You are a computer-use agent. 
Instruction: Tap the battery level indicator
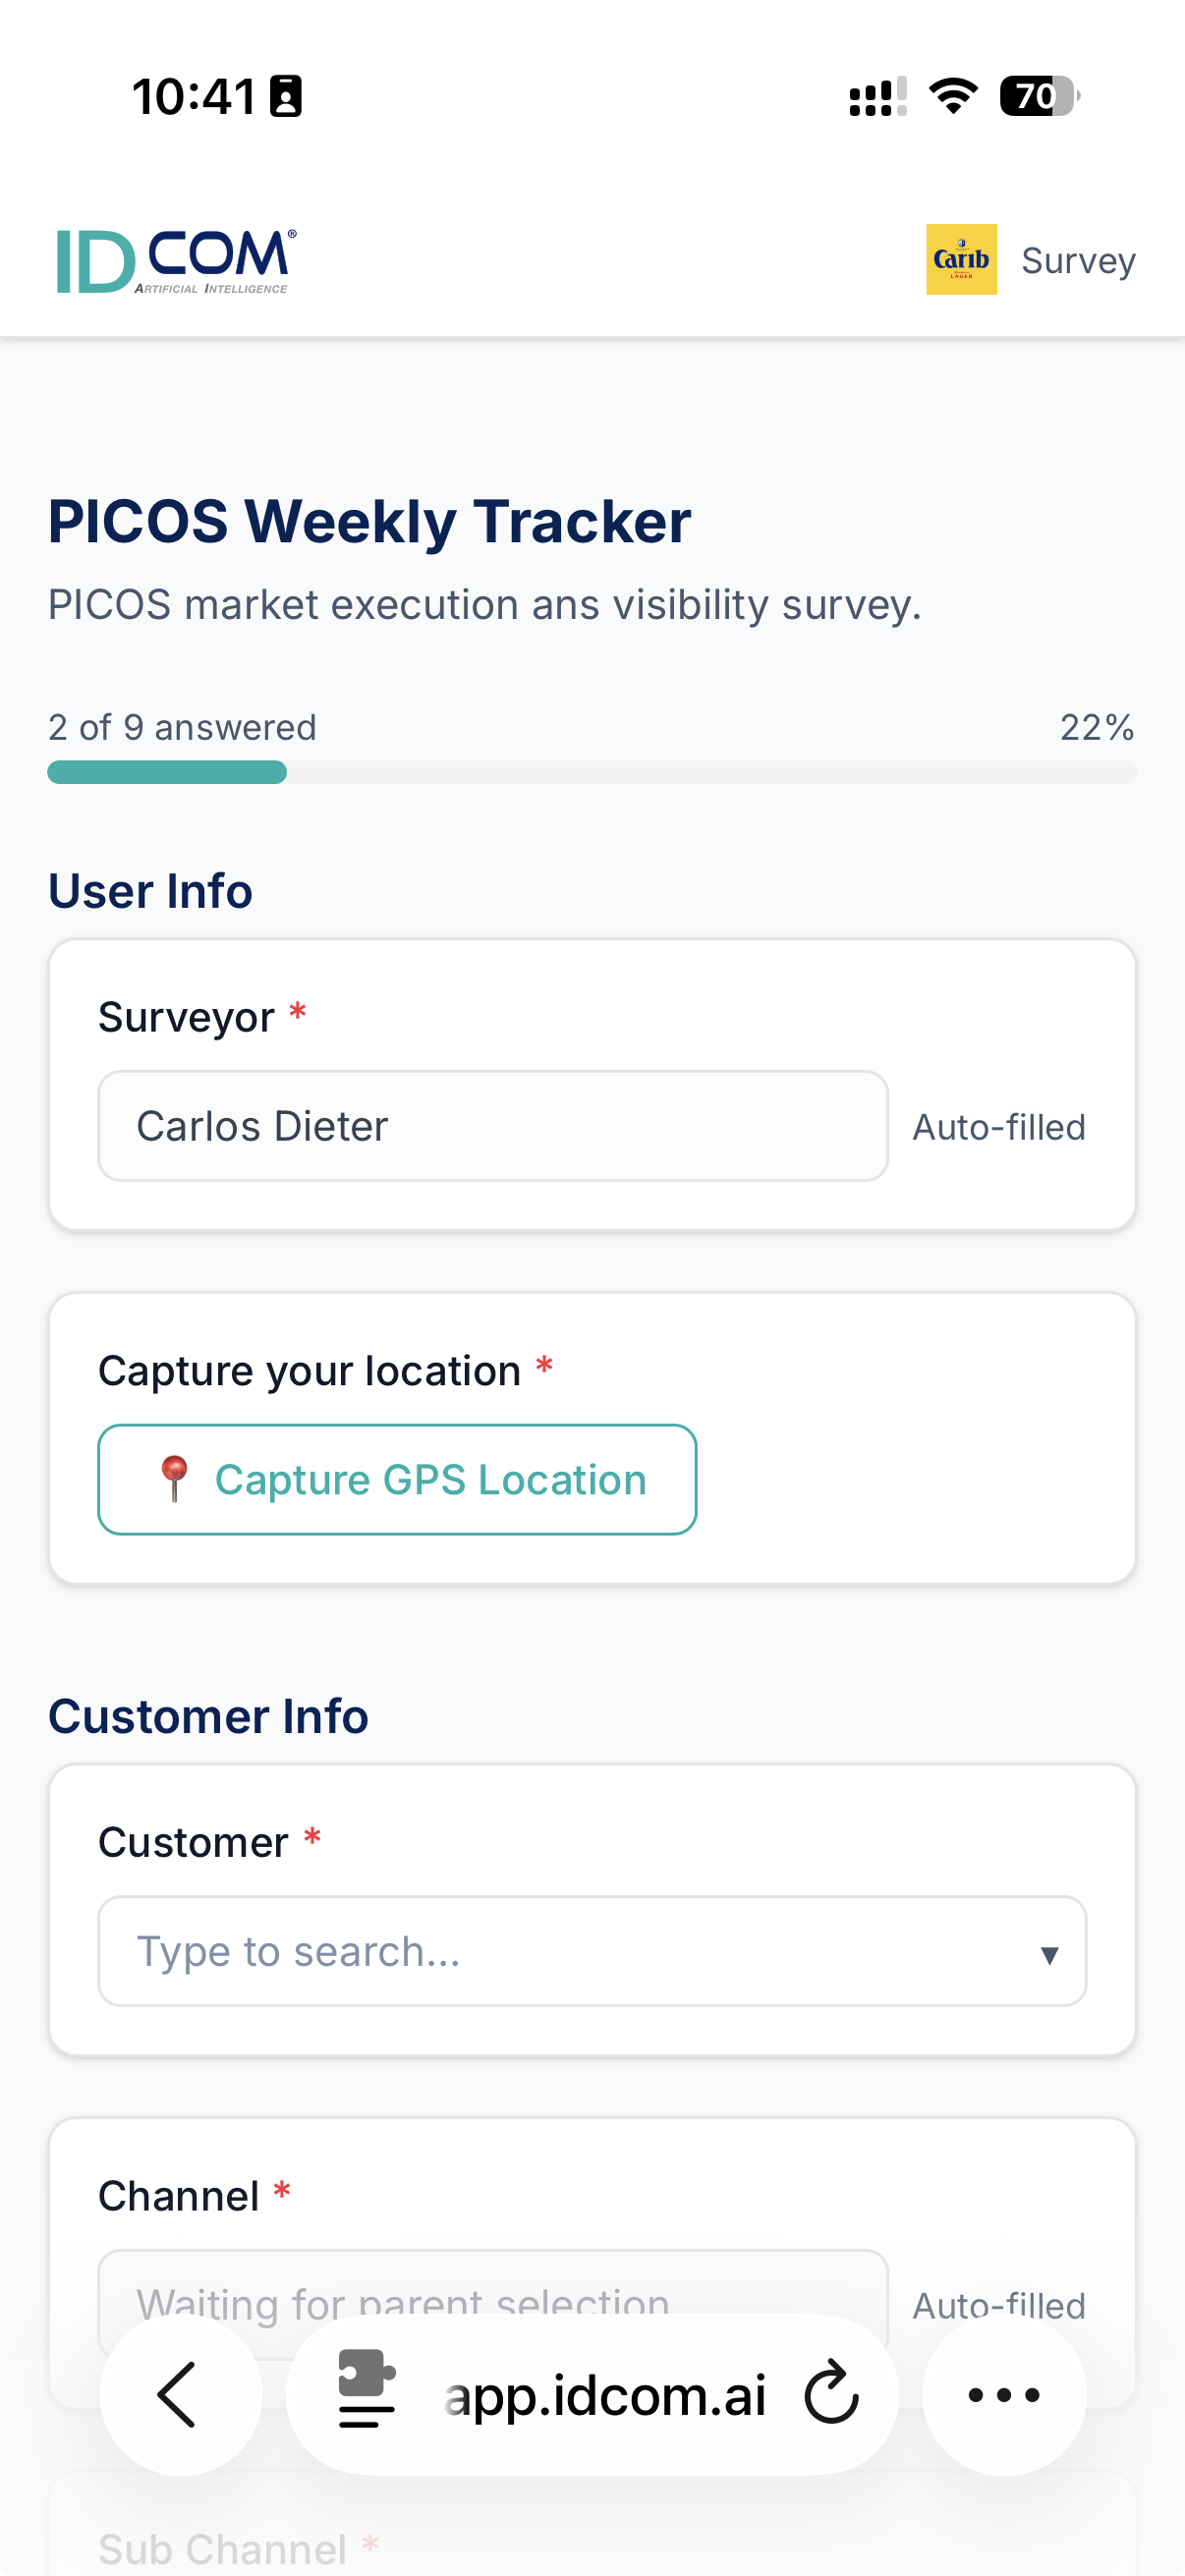[x=1039, y=97]
